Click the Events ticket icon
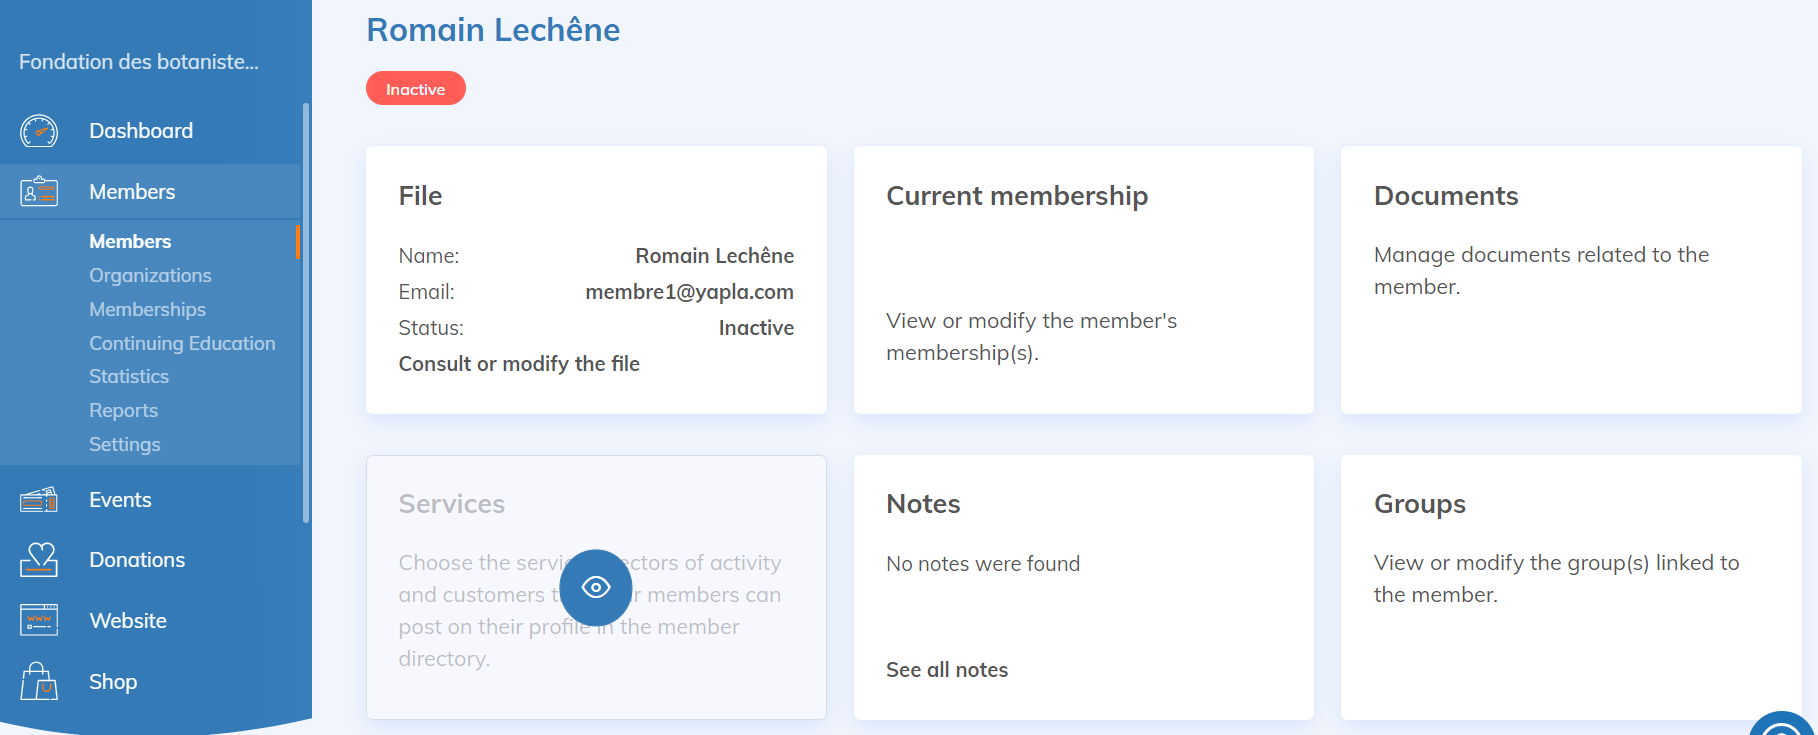The width and height of the screenshot is (1818, 735). [39, 500]
